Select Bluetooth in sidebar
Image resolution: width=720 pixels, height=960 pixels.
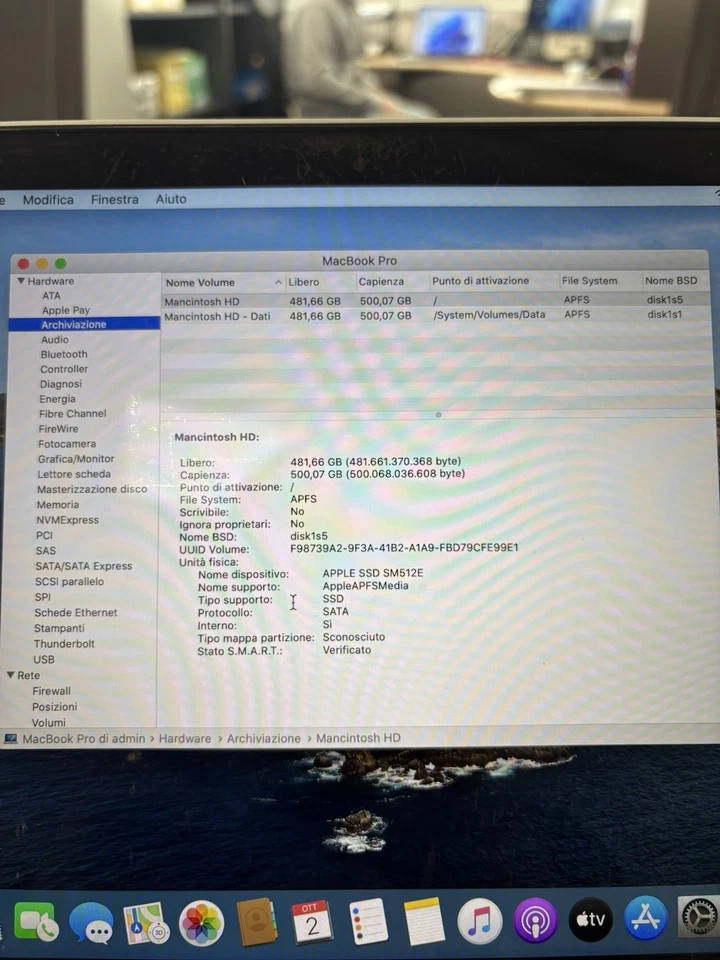pyautogui.click(x=64, y=354)
